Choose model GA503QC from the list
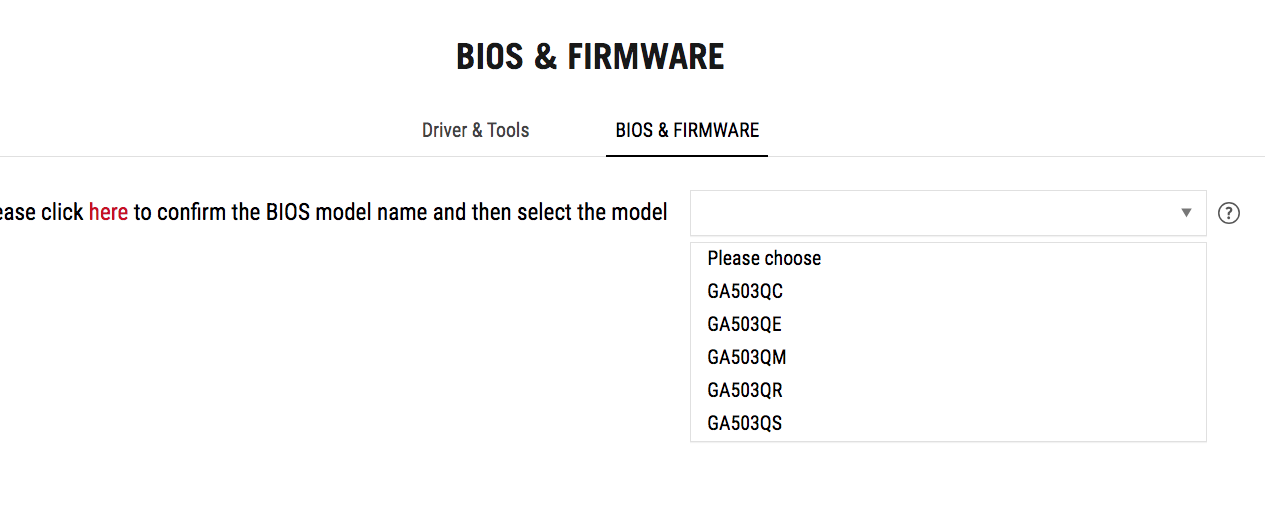The width and height of the screenshot is (1265, 516). pos(745,291)
